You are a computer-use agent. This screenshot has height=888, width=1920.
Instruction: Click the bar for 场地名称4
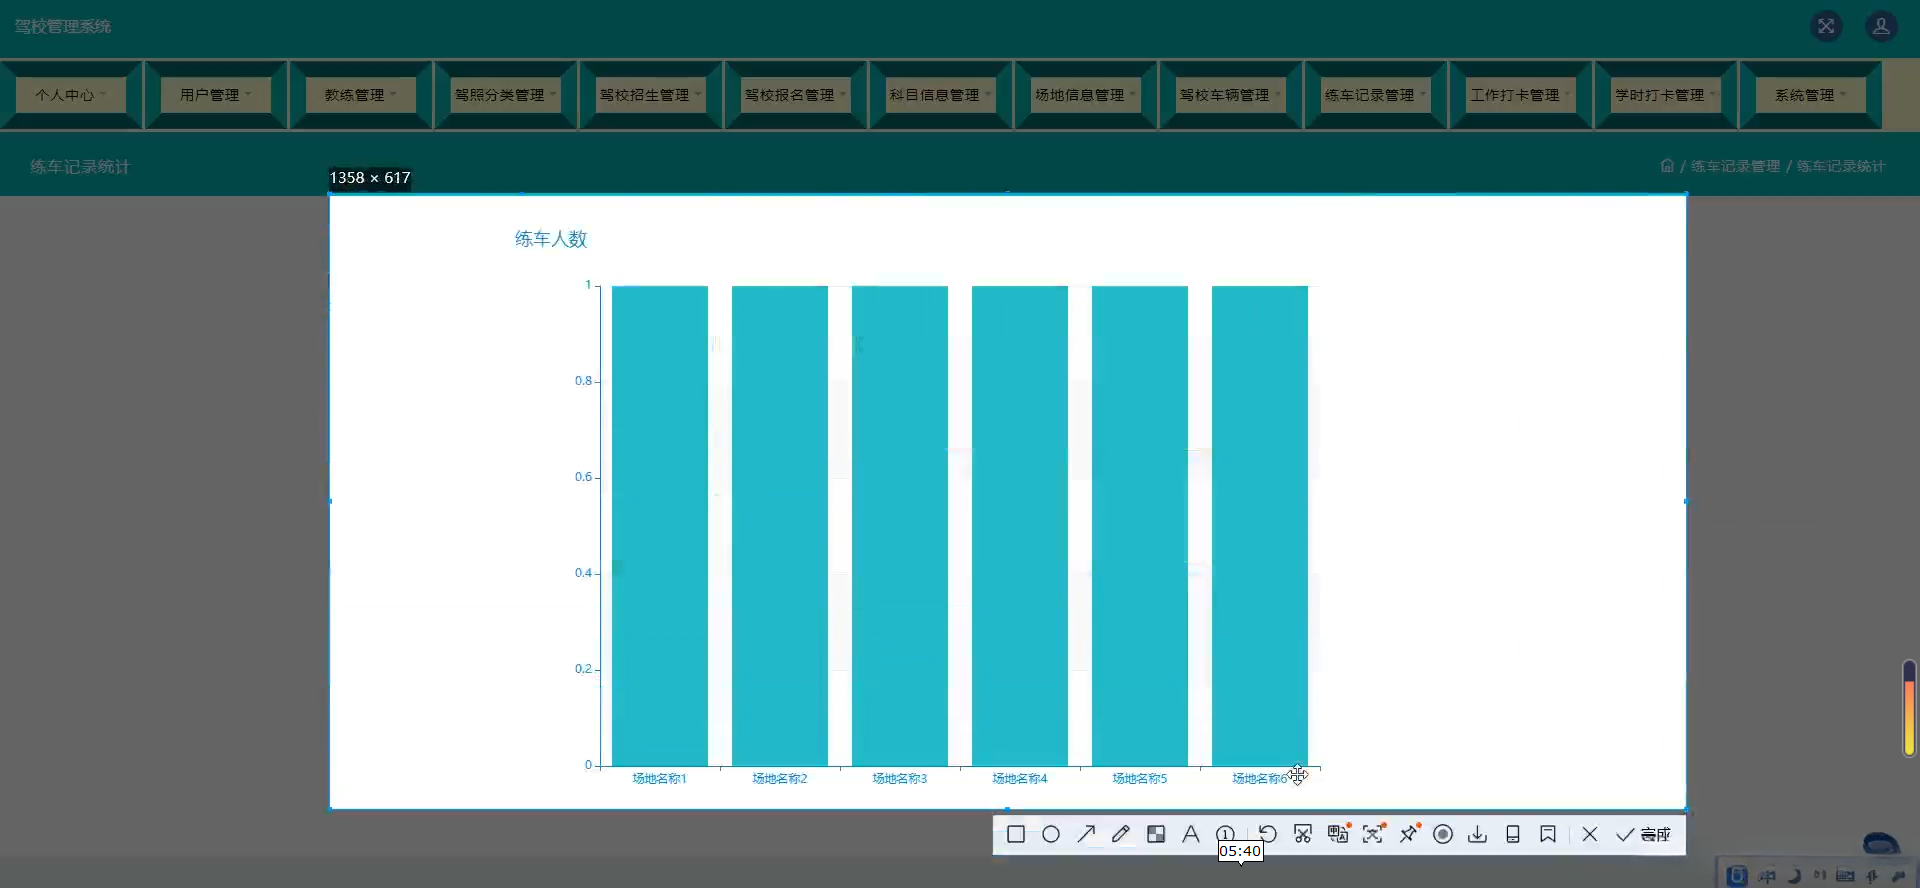[1020, 526]
